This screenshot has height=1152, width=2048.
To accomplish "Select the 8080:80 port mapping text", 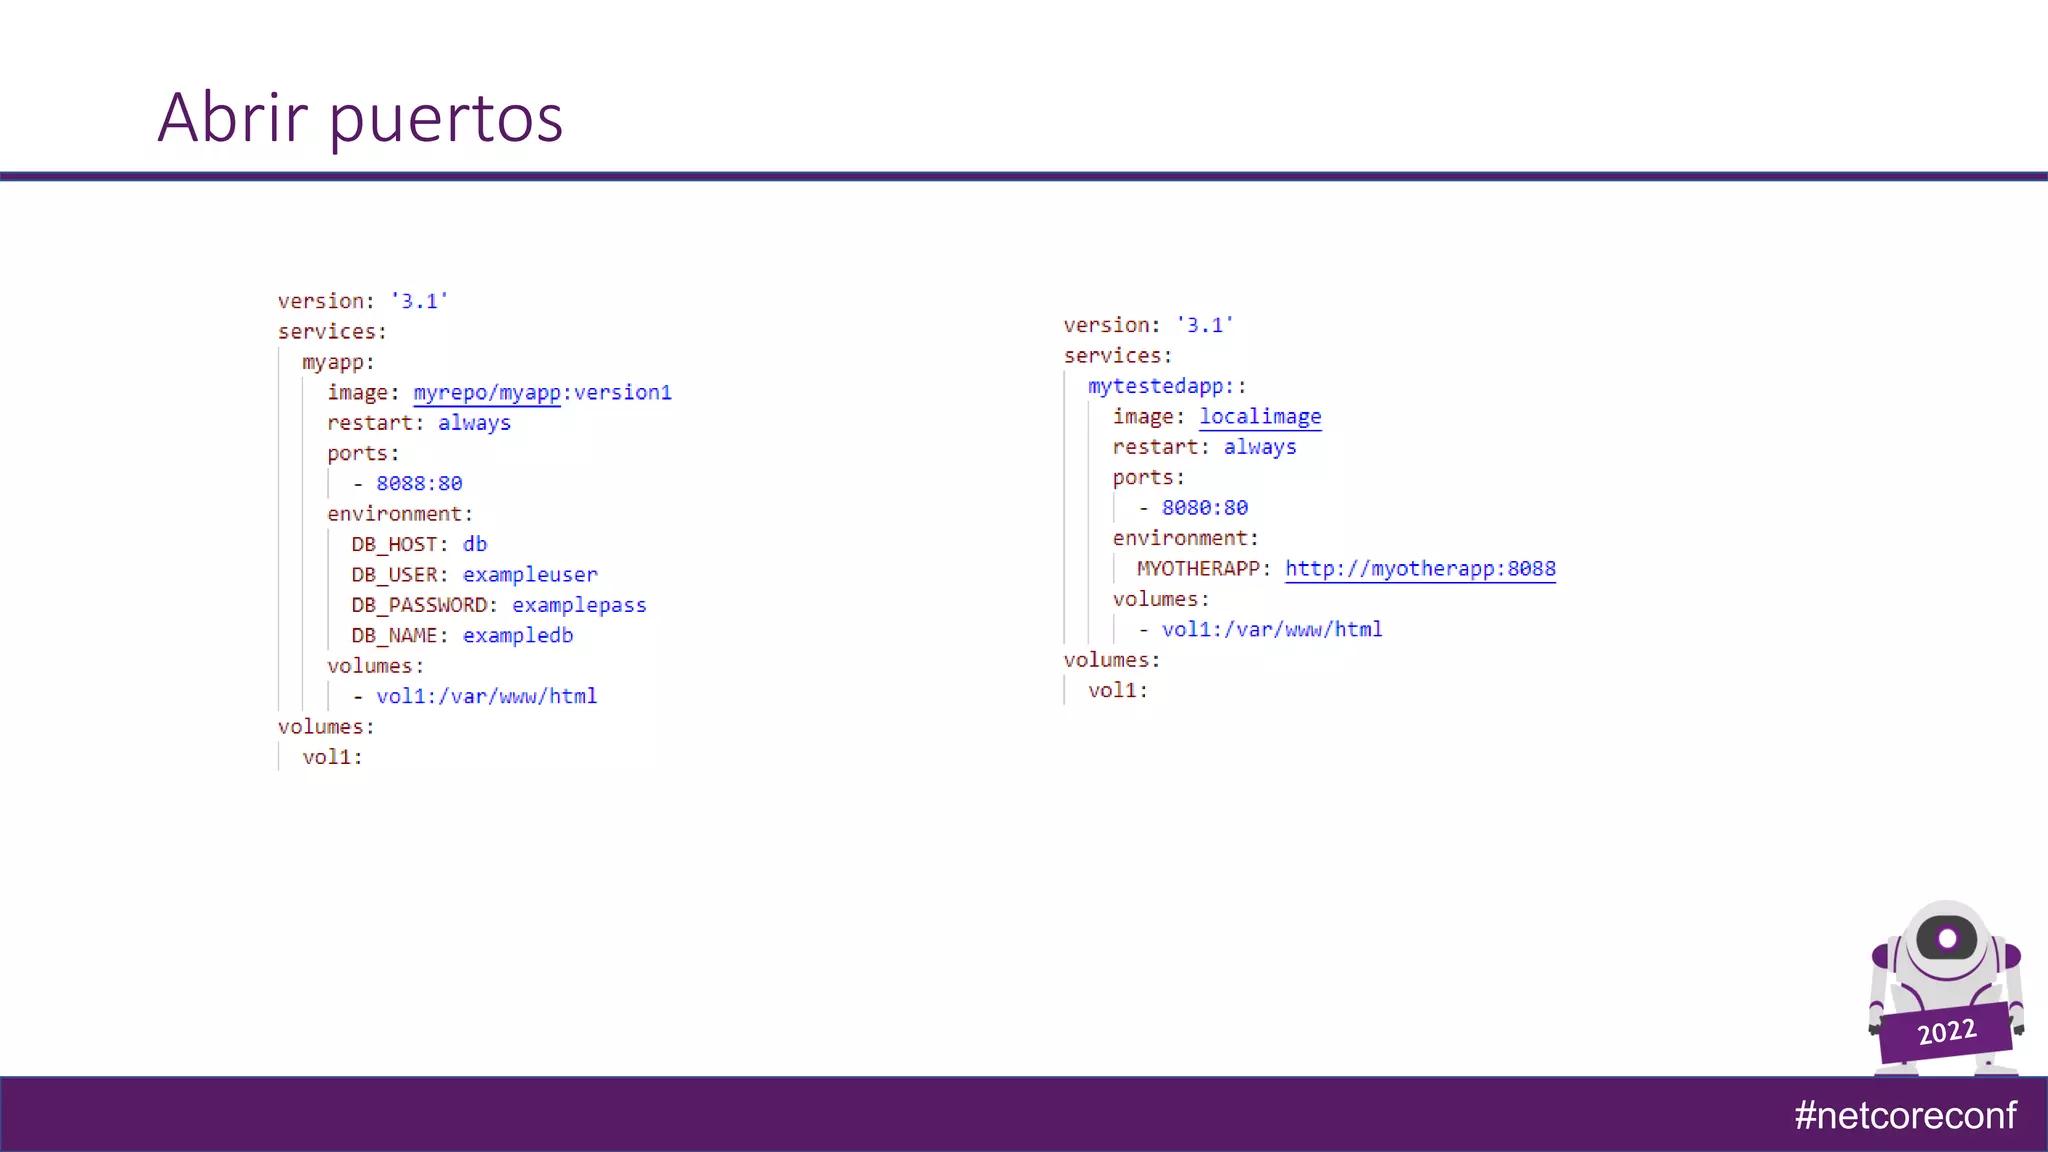I will [1205, 507].
